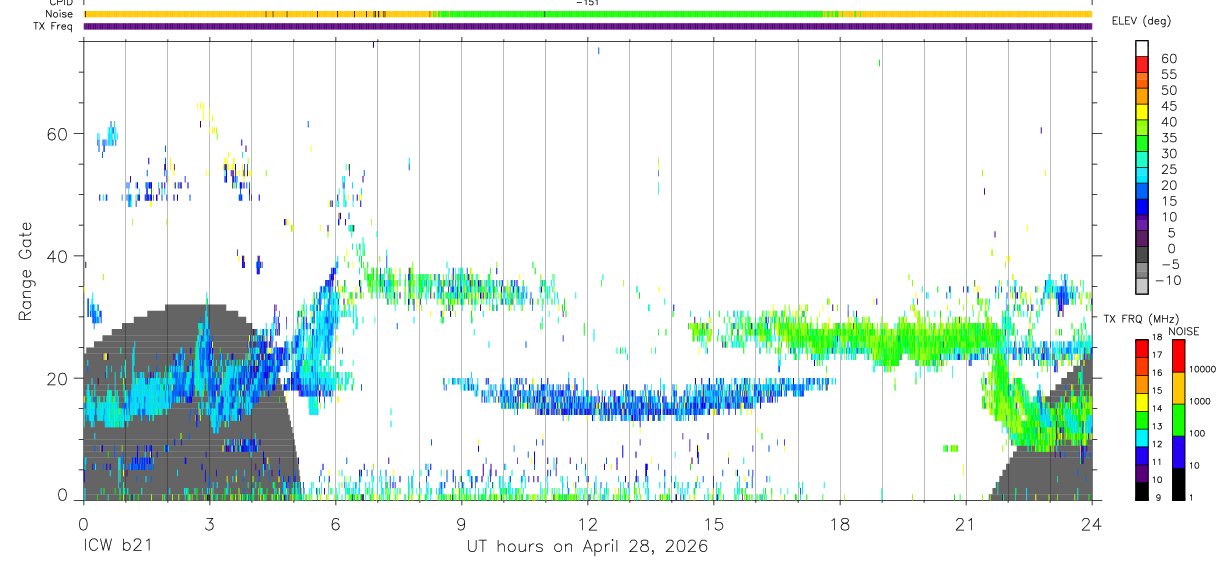Click the 'ELEV (deg)' legend title
The width and height of the screenshot is (1228, 567).
pos(1142,20)
